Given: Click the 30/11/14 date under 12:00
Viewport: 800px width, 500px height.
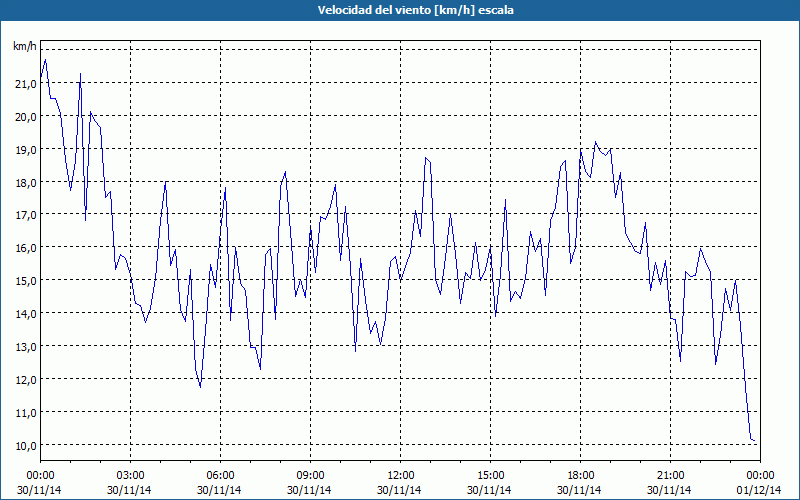Looking at the screenshot, I should tap(399, 490).
